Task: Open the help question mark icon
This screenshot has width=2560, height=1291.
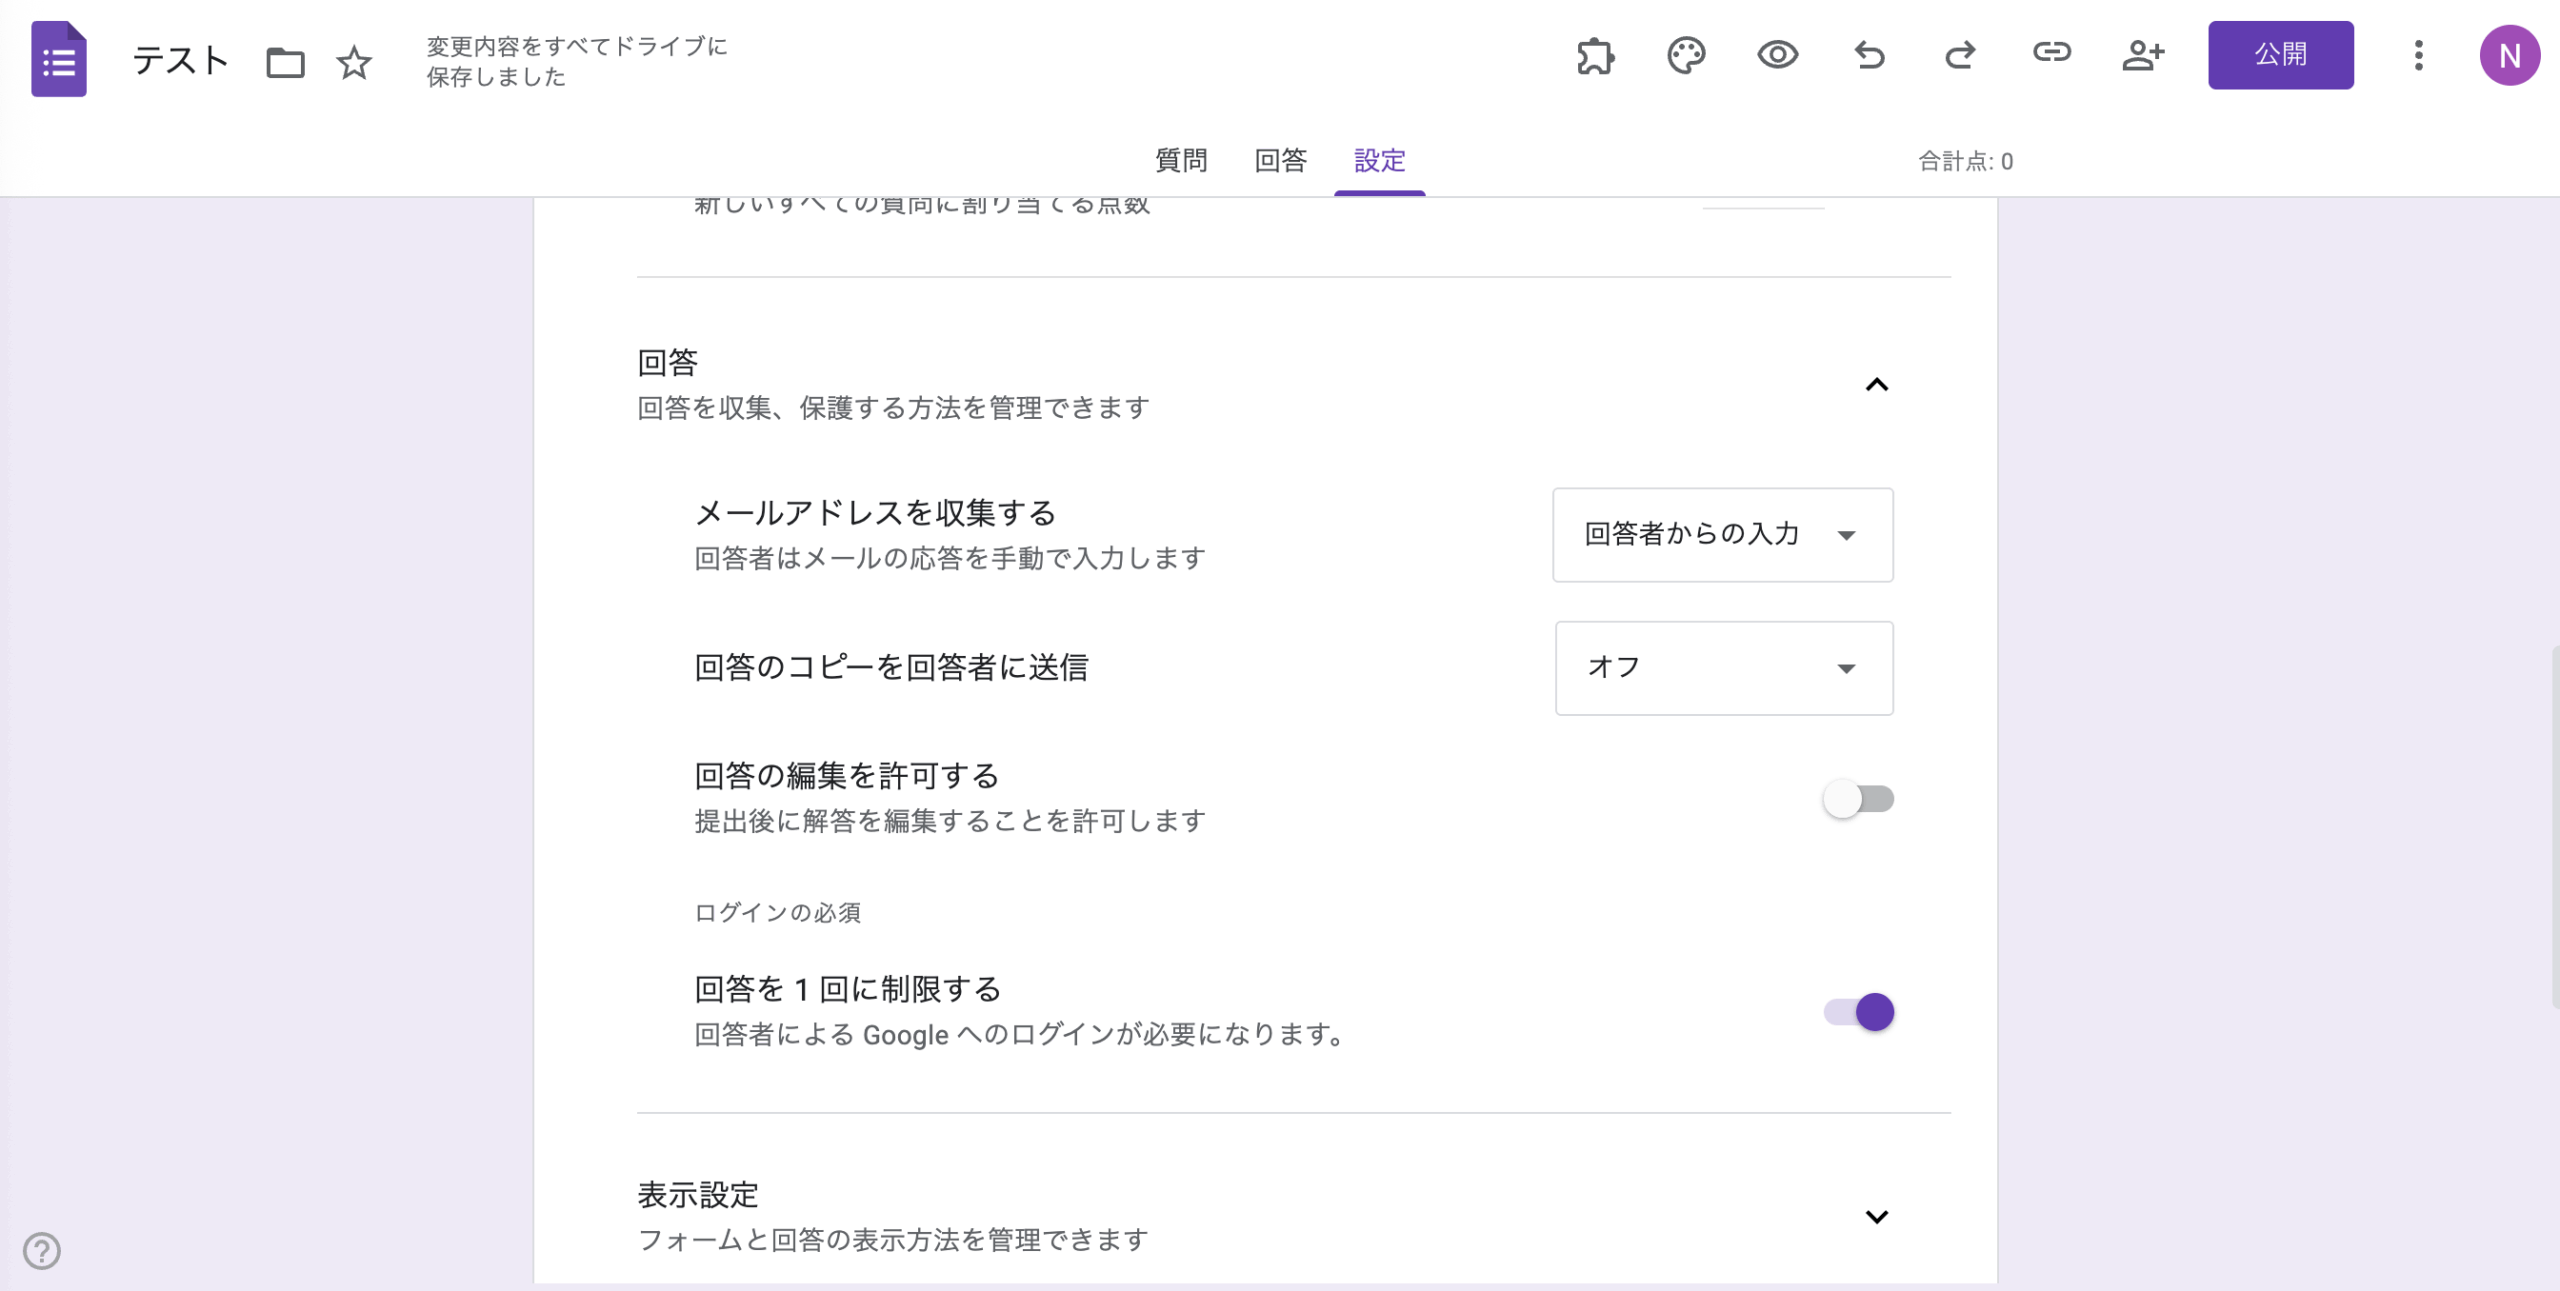Action: (42, 1250)
